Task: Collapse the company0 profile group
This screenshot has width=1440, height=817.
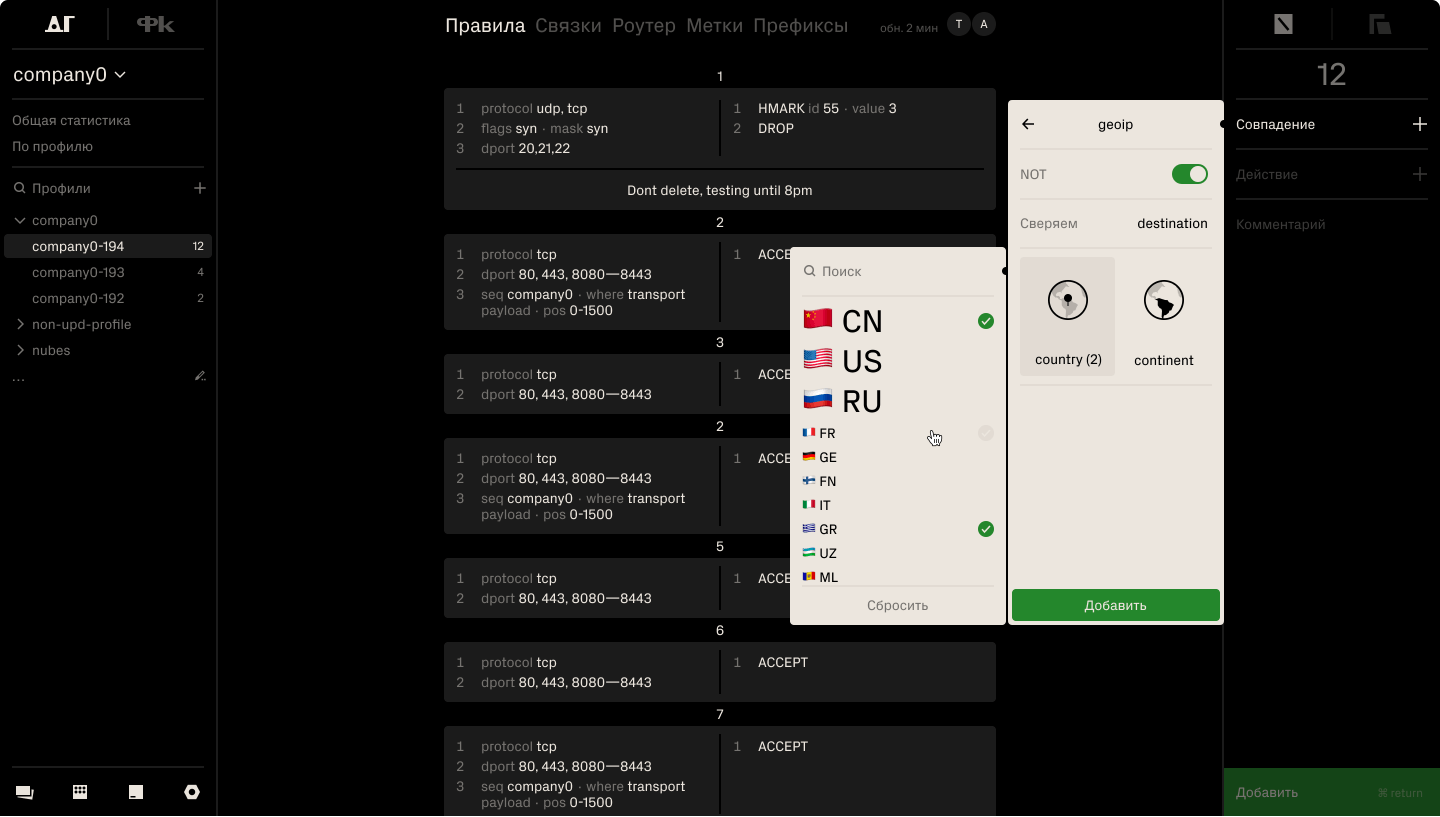Action: pos(22,220)
